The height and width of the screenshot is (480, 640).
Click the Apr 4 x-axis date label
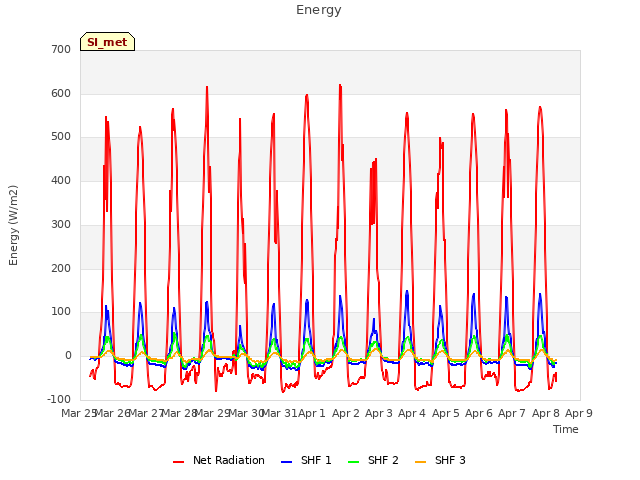412,413
